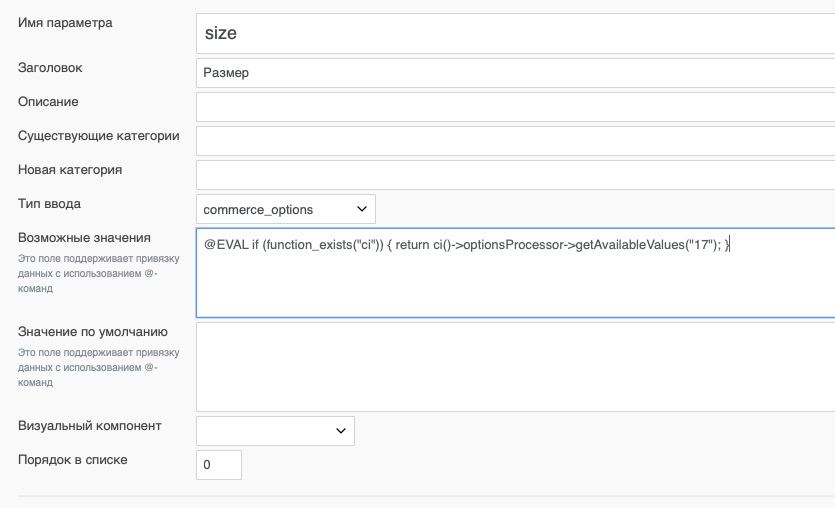The width and height of the screenshot is (835, 508).
Task: Click inside the @EVAL possible values textarea
Action: [515, 273]
